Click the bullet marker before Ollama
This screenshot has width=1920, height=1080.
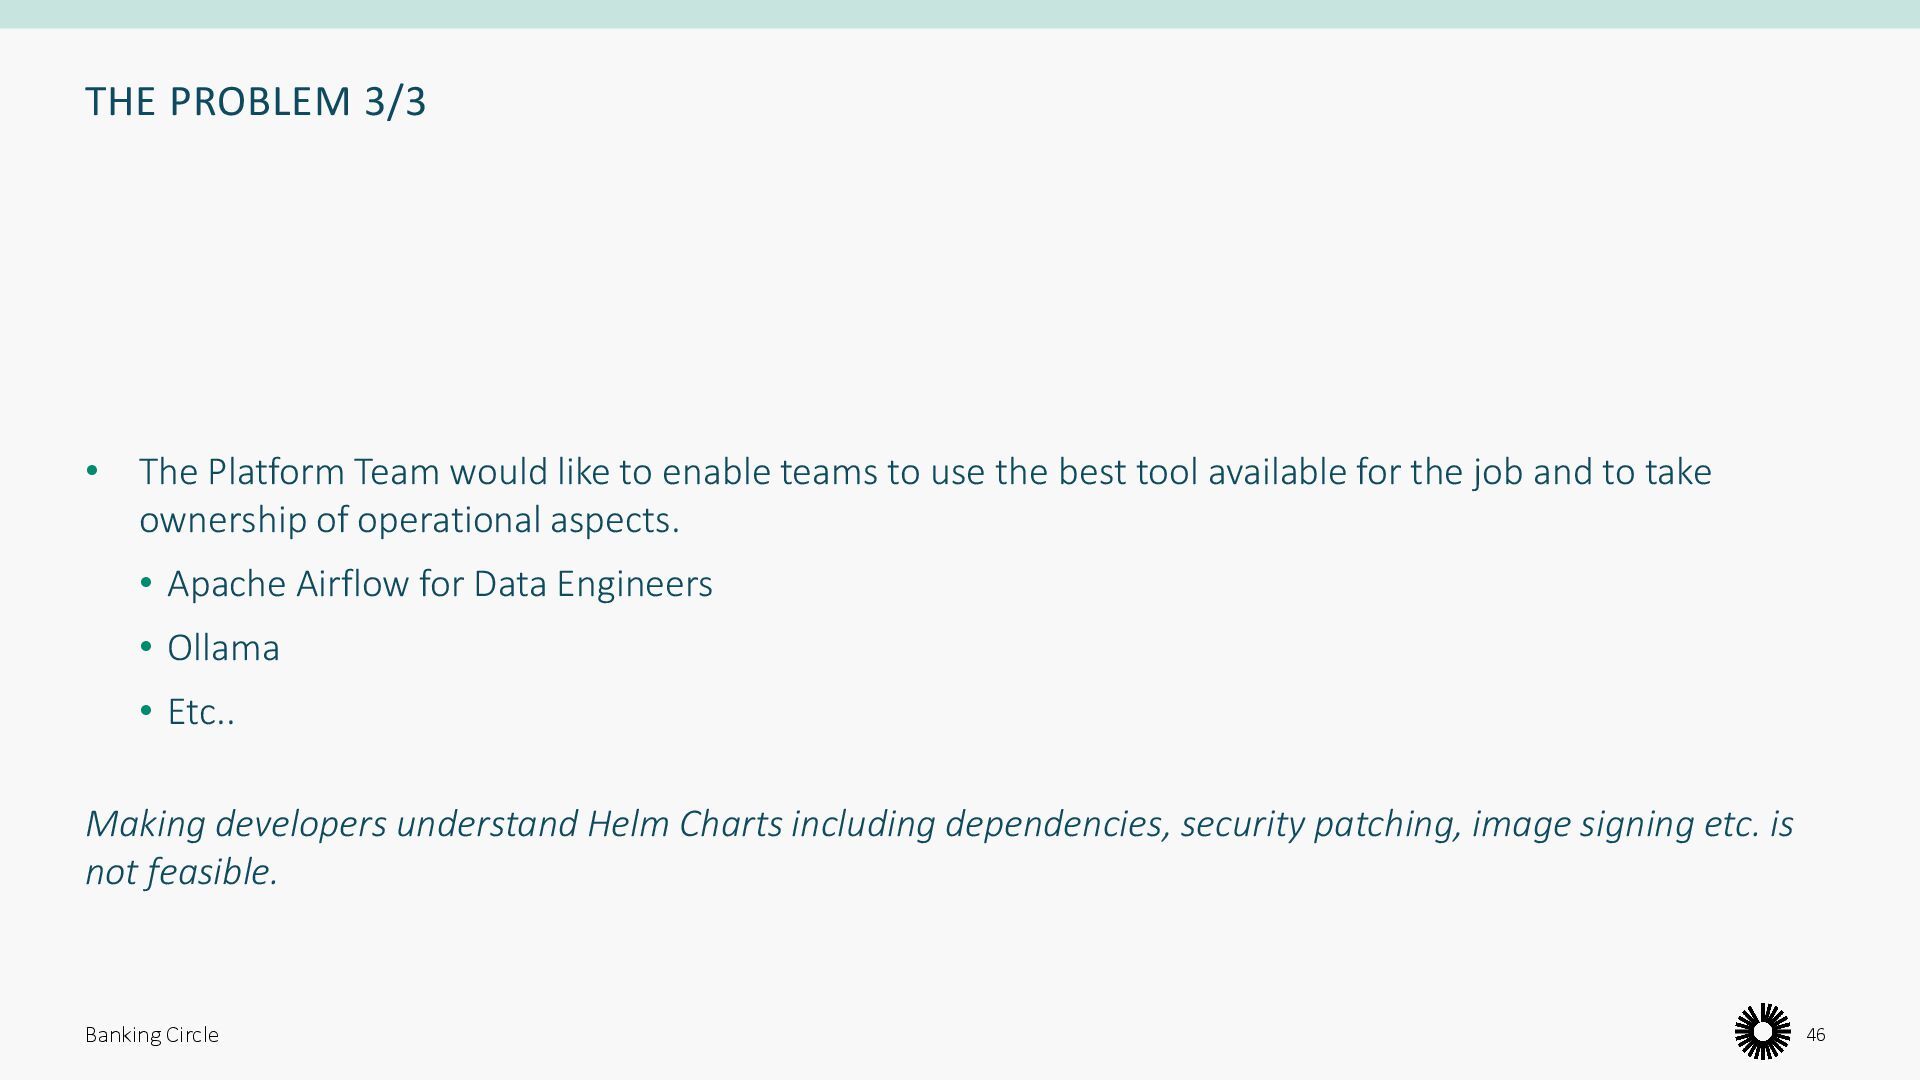146,647
